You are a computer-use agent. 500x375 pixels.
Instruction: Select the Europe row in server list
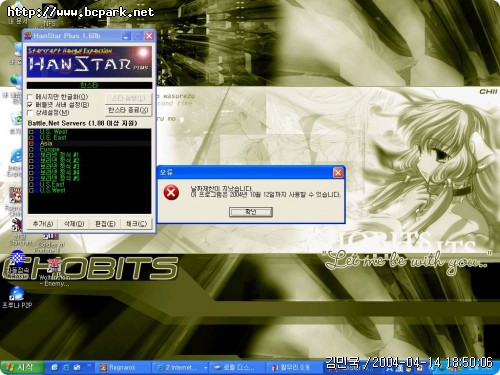pos(89,149)
